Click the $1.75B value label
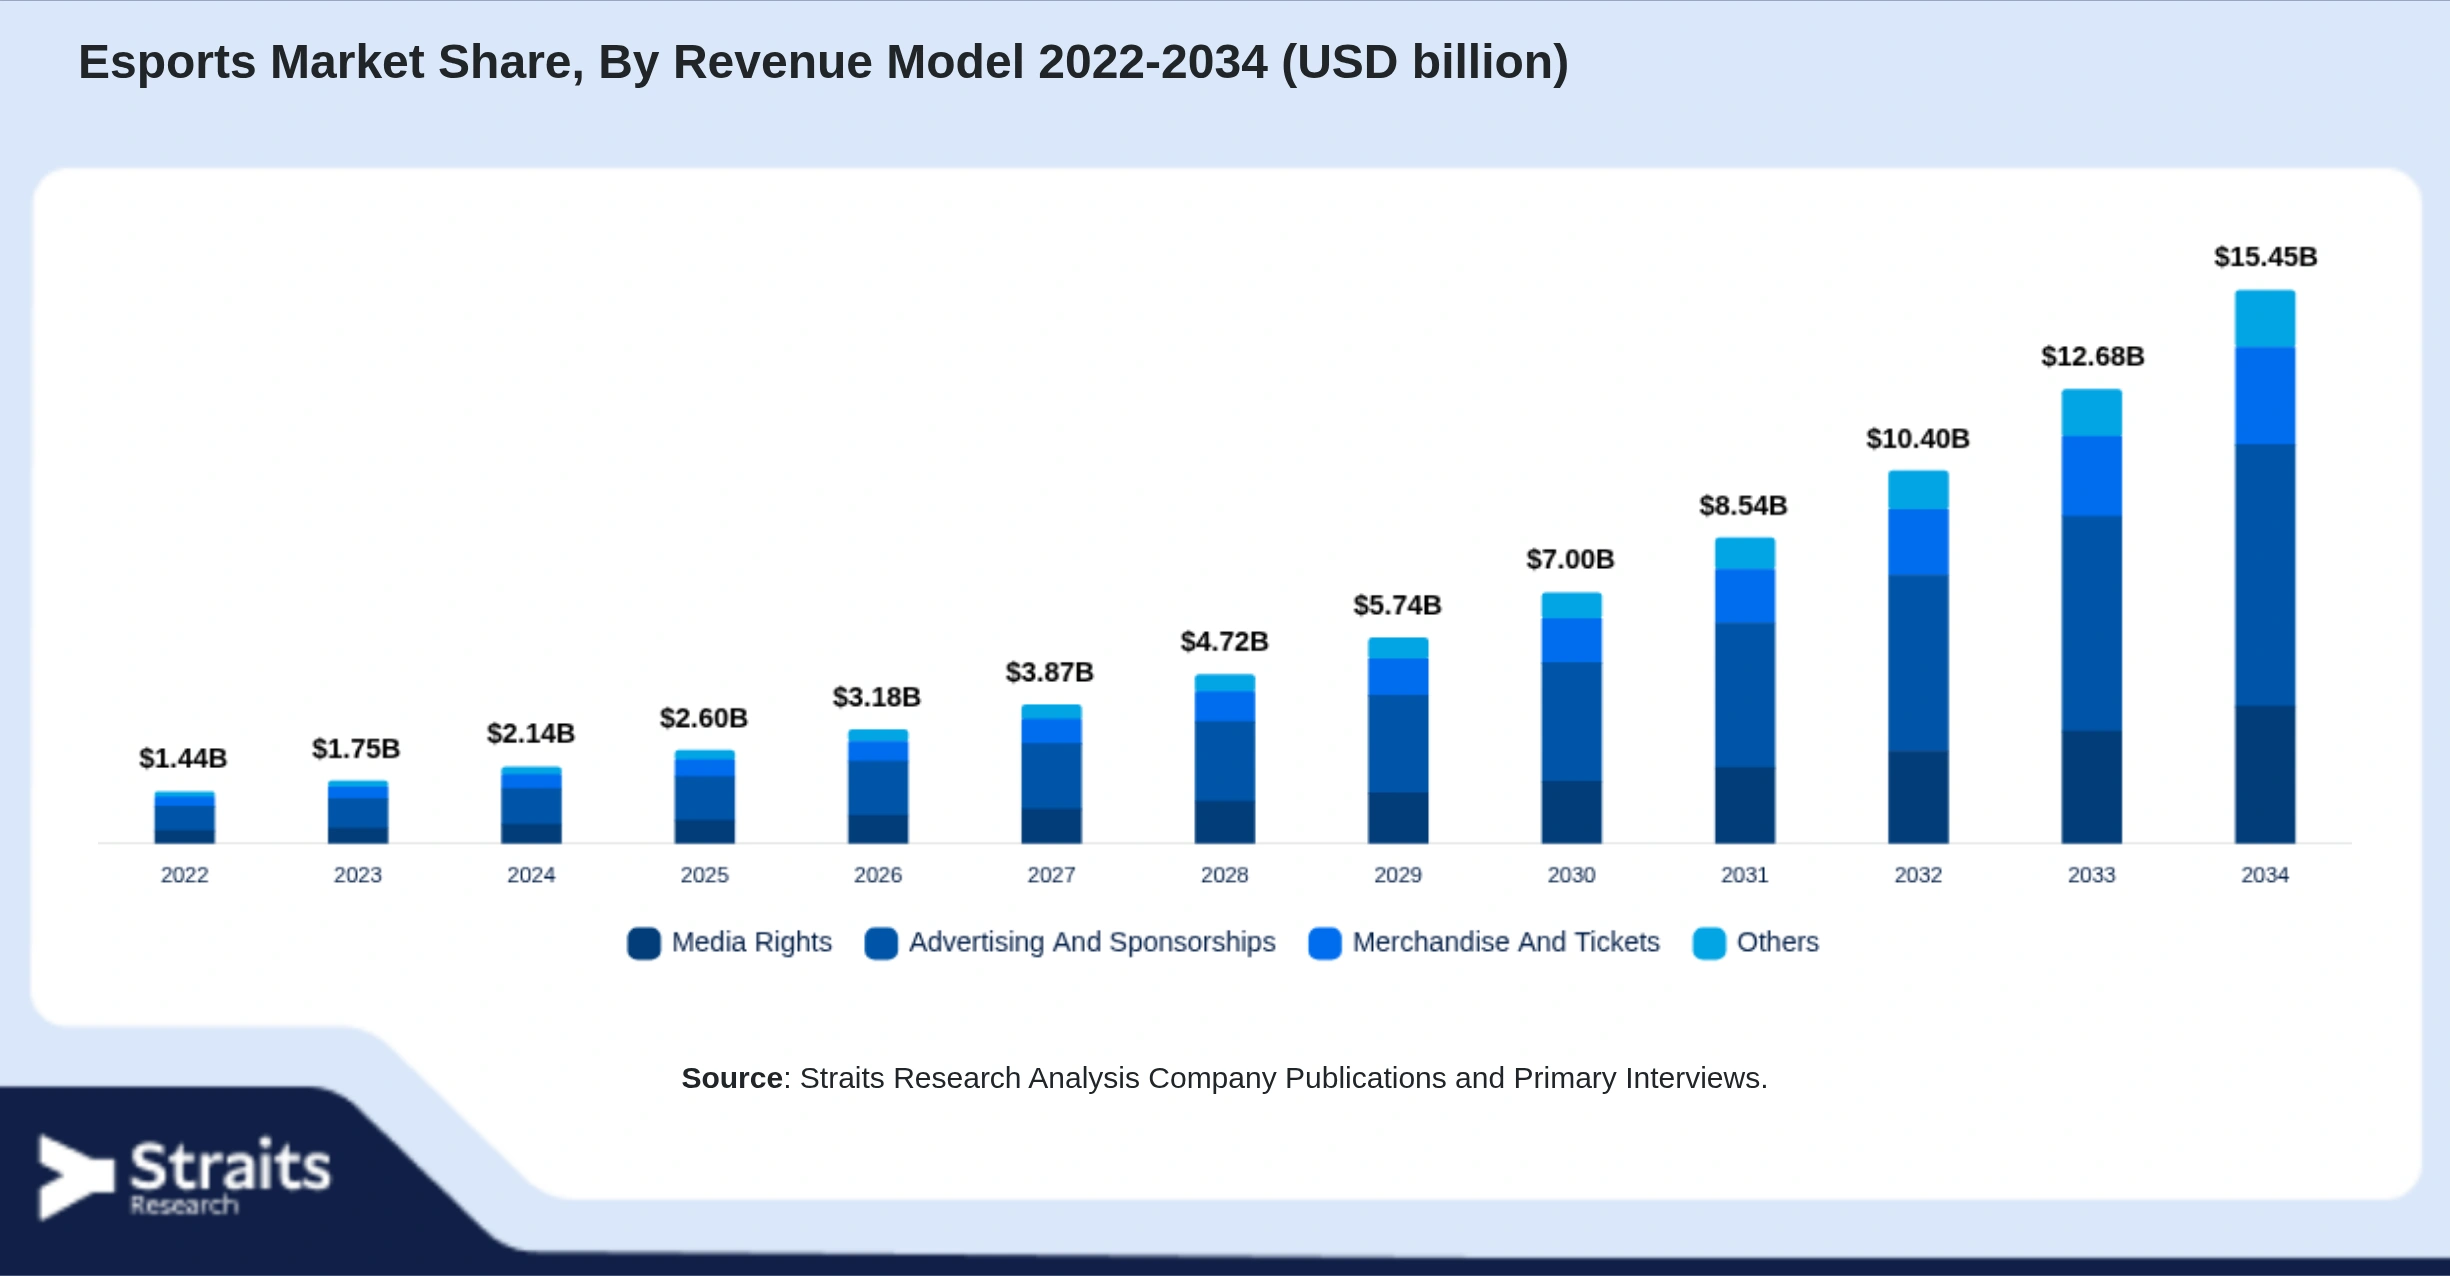 click(356, 748)
